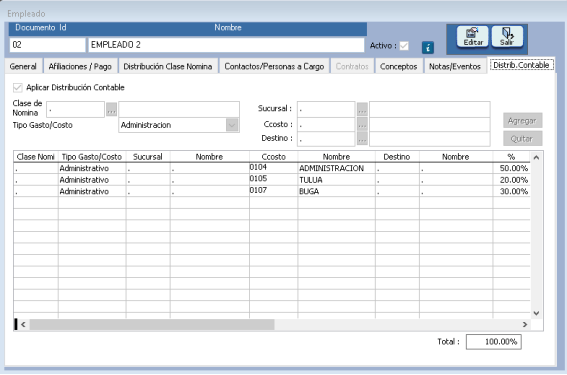This screenshot has height=375, width=567.
Task: Open Contactos/Personas a Cargo tab
Action: click(274, 67)
